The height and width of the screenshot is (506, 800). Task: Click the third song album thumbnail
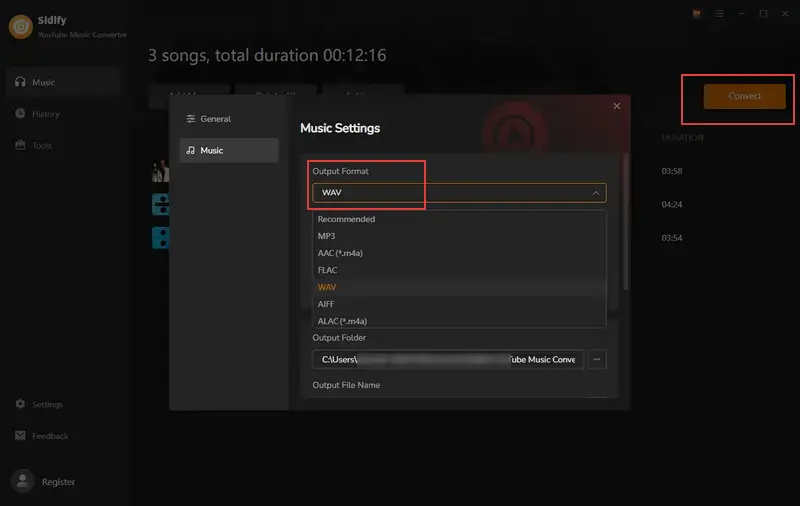[x=160, y=238]
